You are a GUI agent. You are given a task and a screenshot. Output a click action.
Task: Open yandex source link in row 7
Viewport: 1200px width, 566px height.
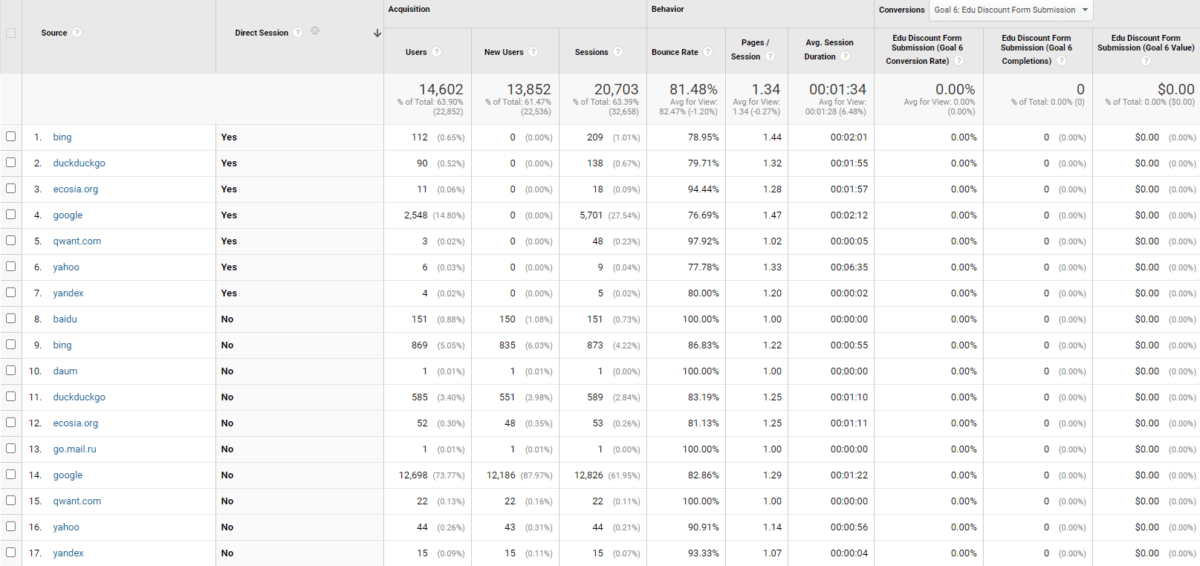68,293
